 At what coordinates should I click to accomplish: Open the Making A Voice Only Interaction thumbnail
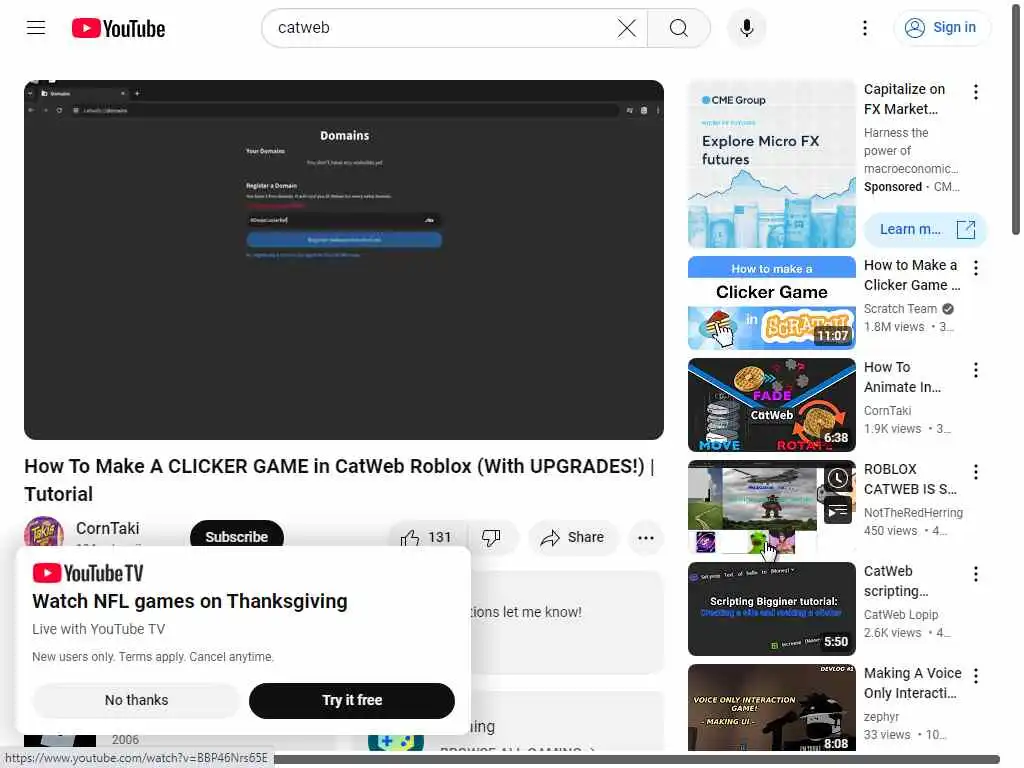(771, 707)
